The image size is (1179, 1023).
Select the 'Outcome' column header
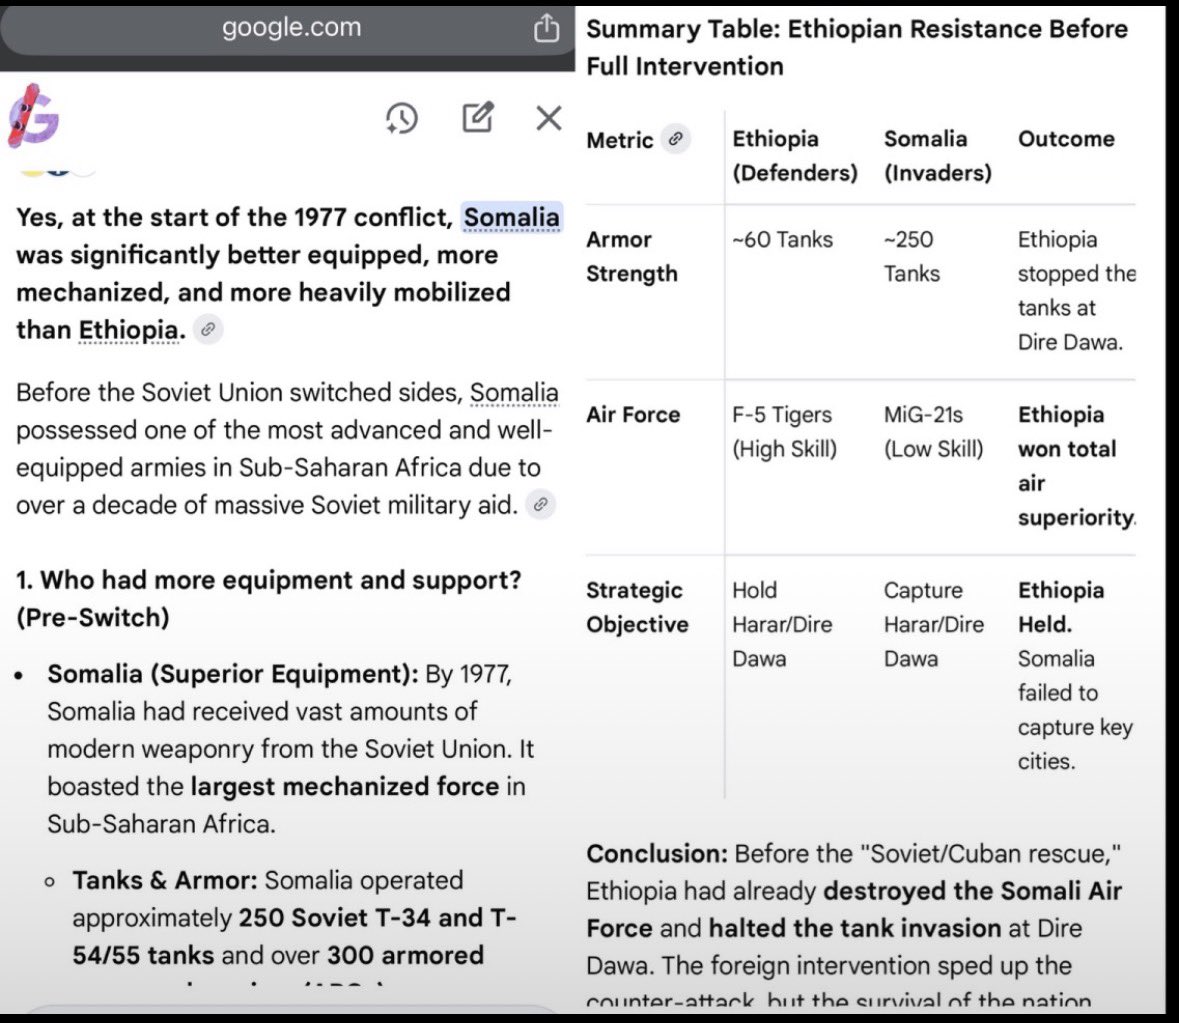[x=1066, y=139]
